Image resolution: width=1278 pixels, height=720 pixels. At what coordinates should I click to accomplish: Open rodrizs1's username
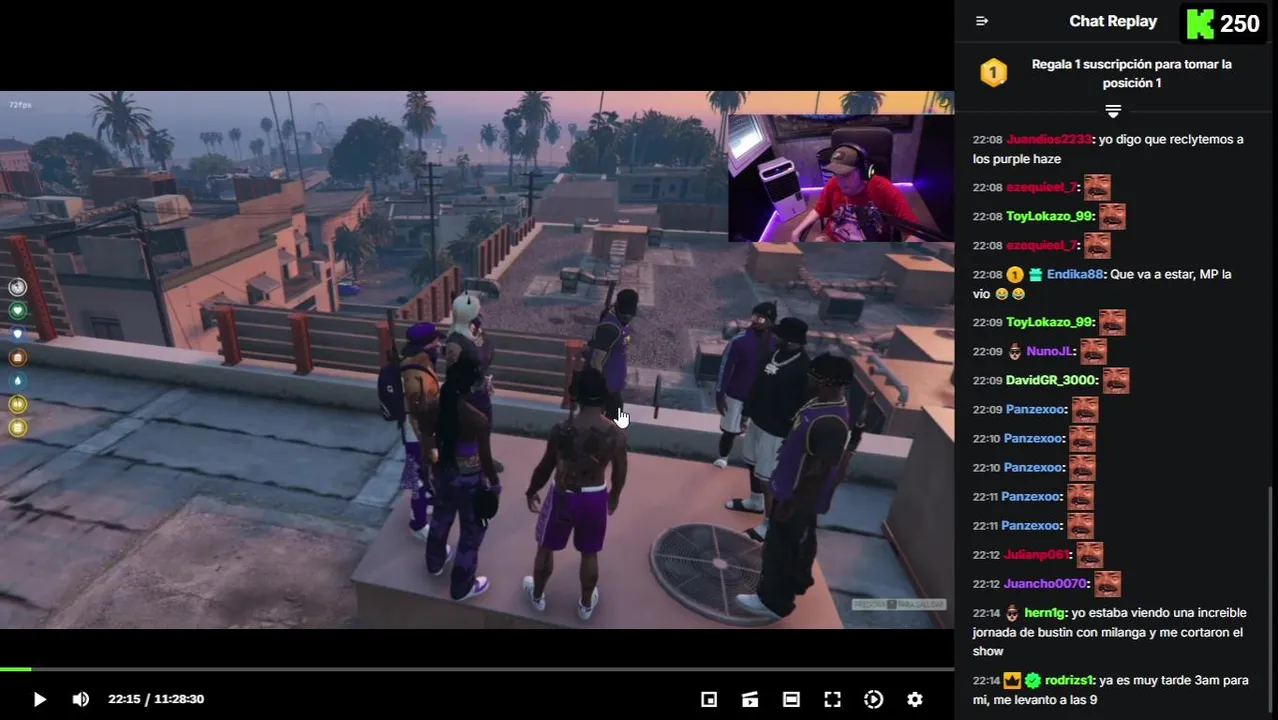1069,680
